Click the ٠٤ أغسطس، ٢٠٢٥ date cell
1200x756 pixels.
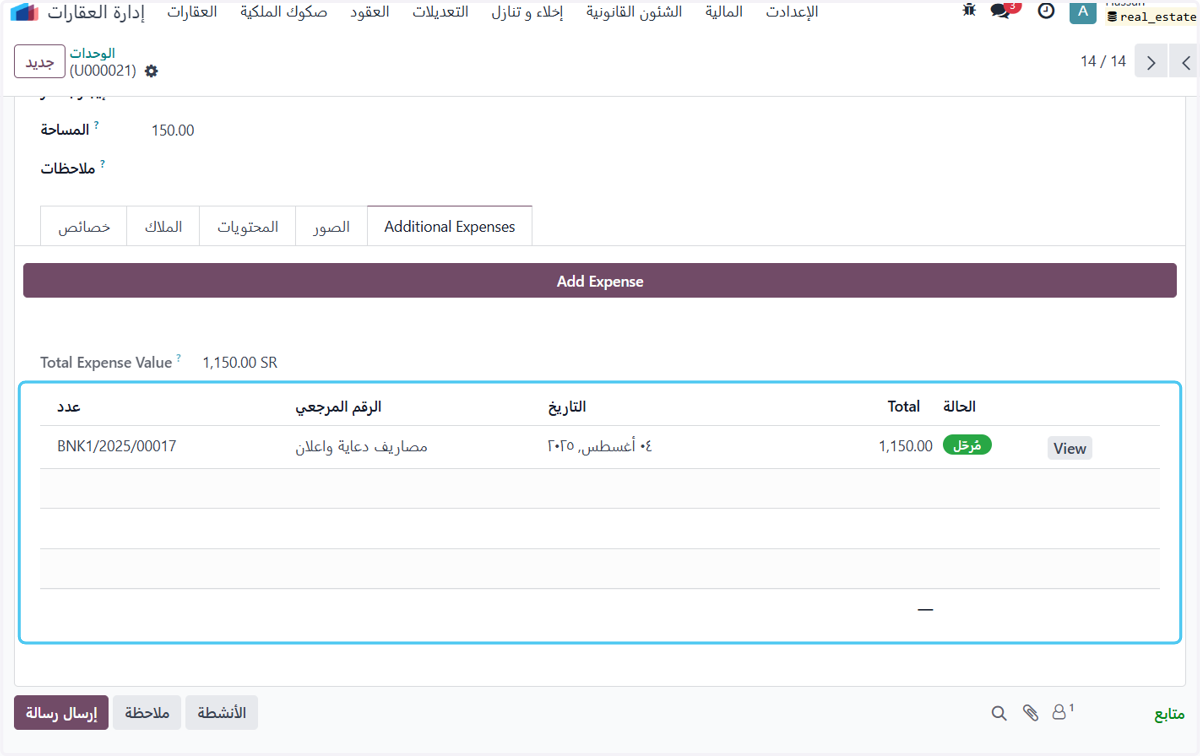pyautogui.click(x=600, y=446)
